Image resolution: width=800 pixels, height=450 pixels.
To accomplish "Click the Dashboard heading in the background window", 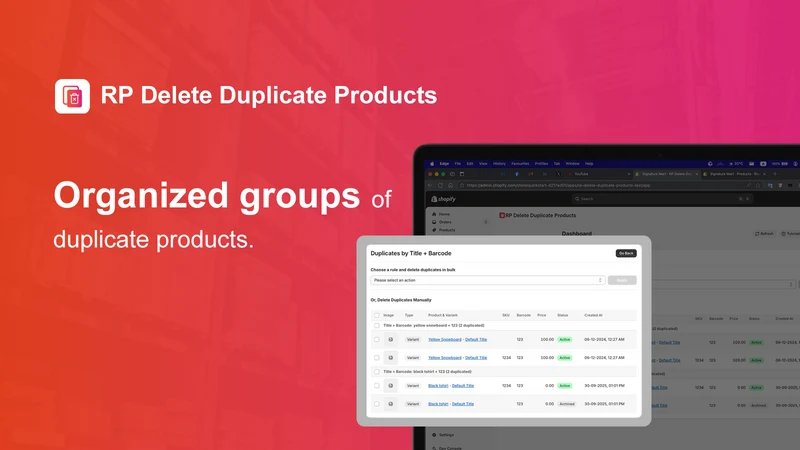I will click(x=577, y=233).
